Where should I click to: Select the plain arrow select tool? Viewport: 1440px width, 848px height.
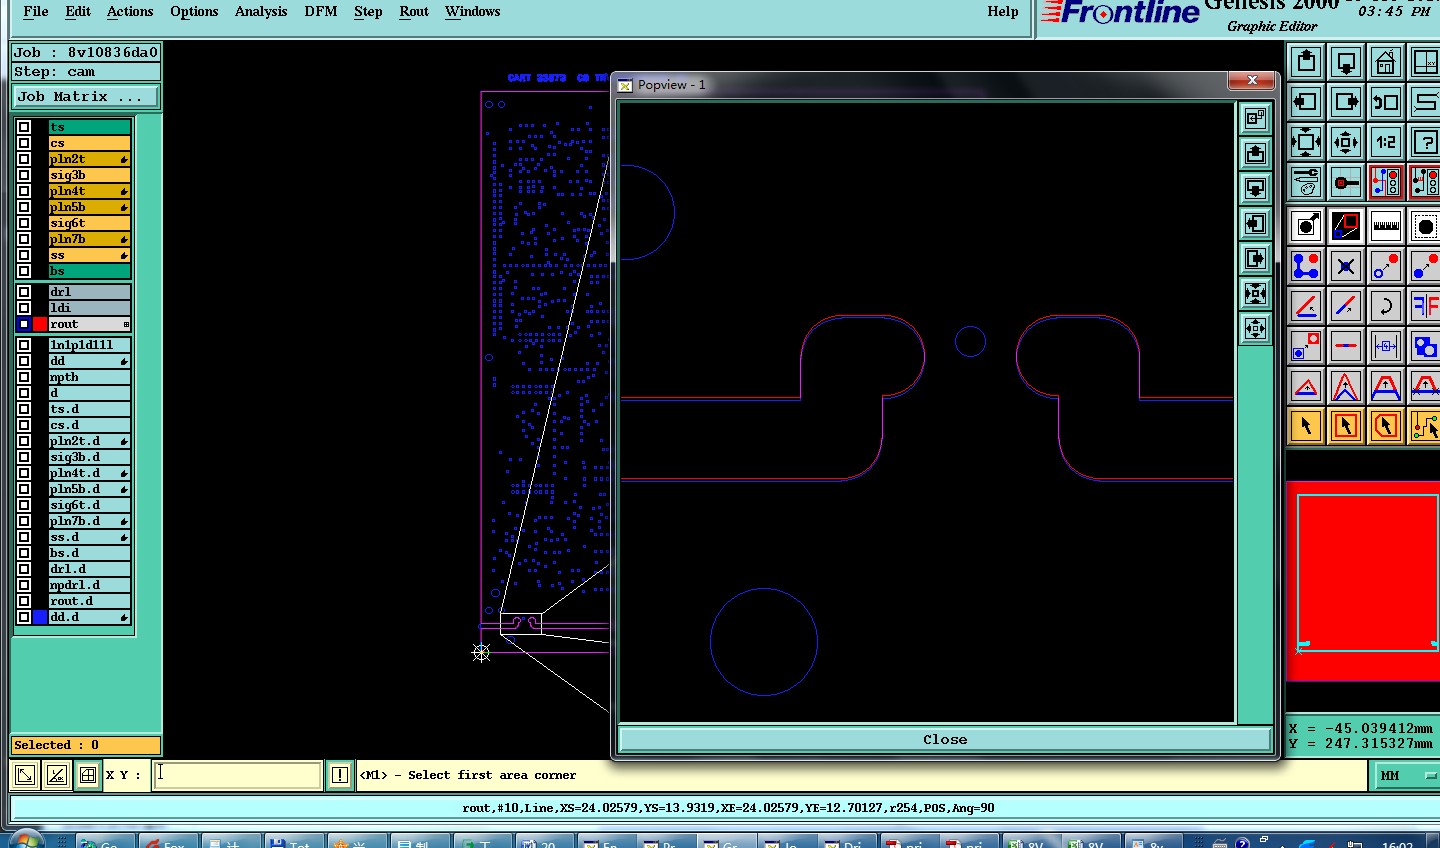tap(1306, 427)
